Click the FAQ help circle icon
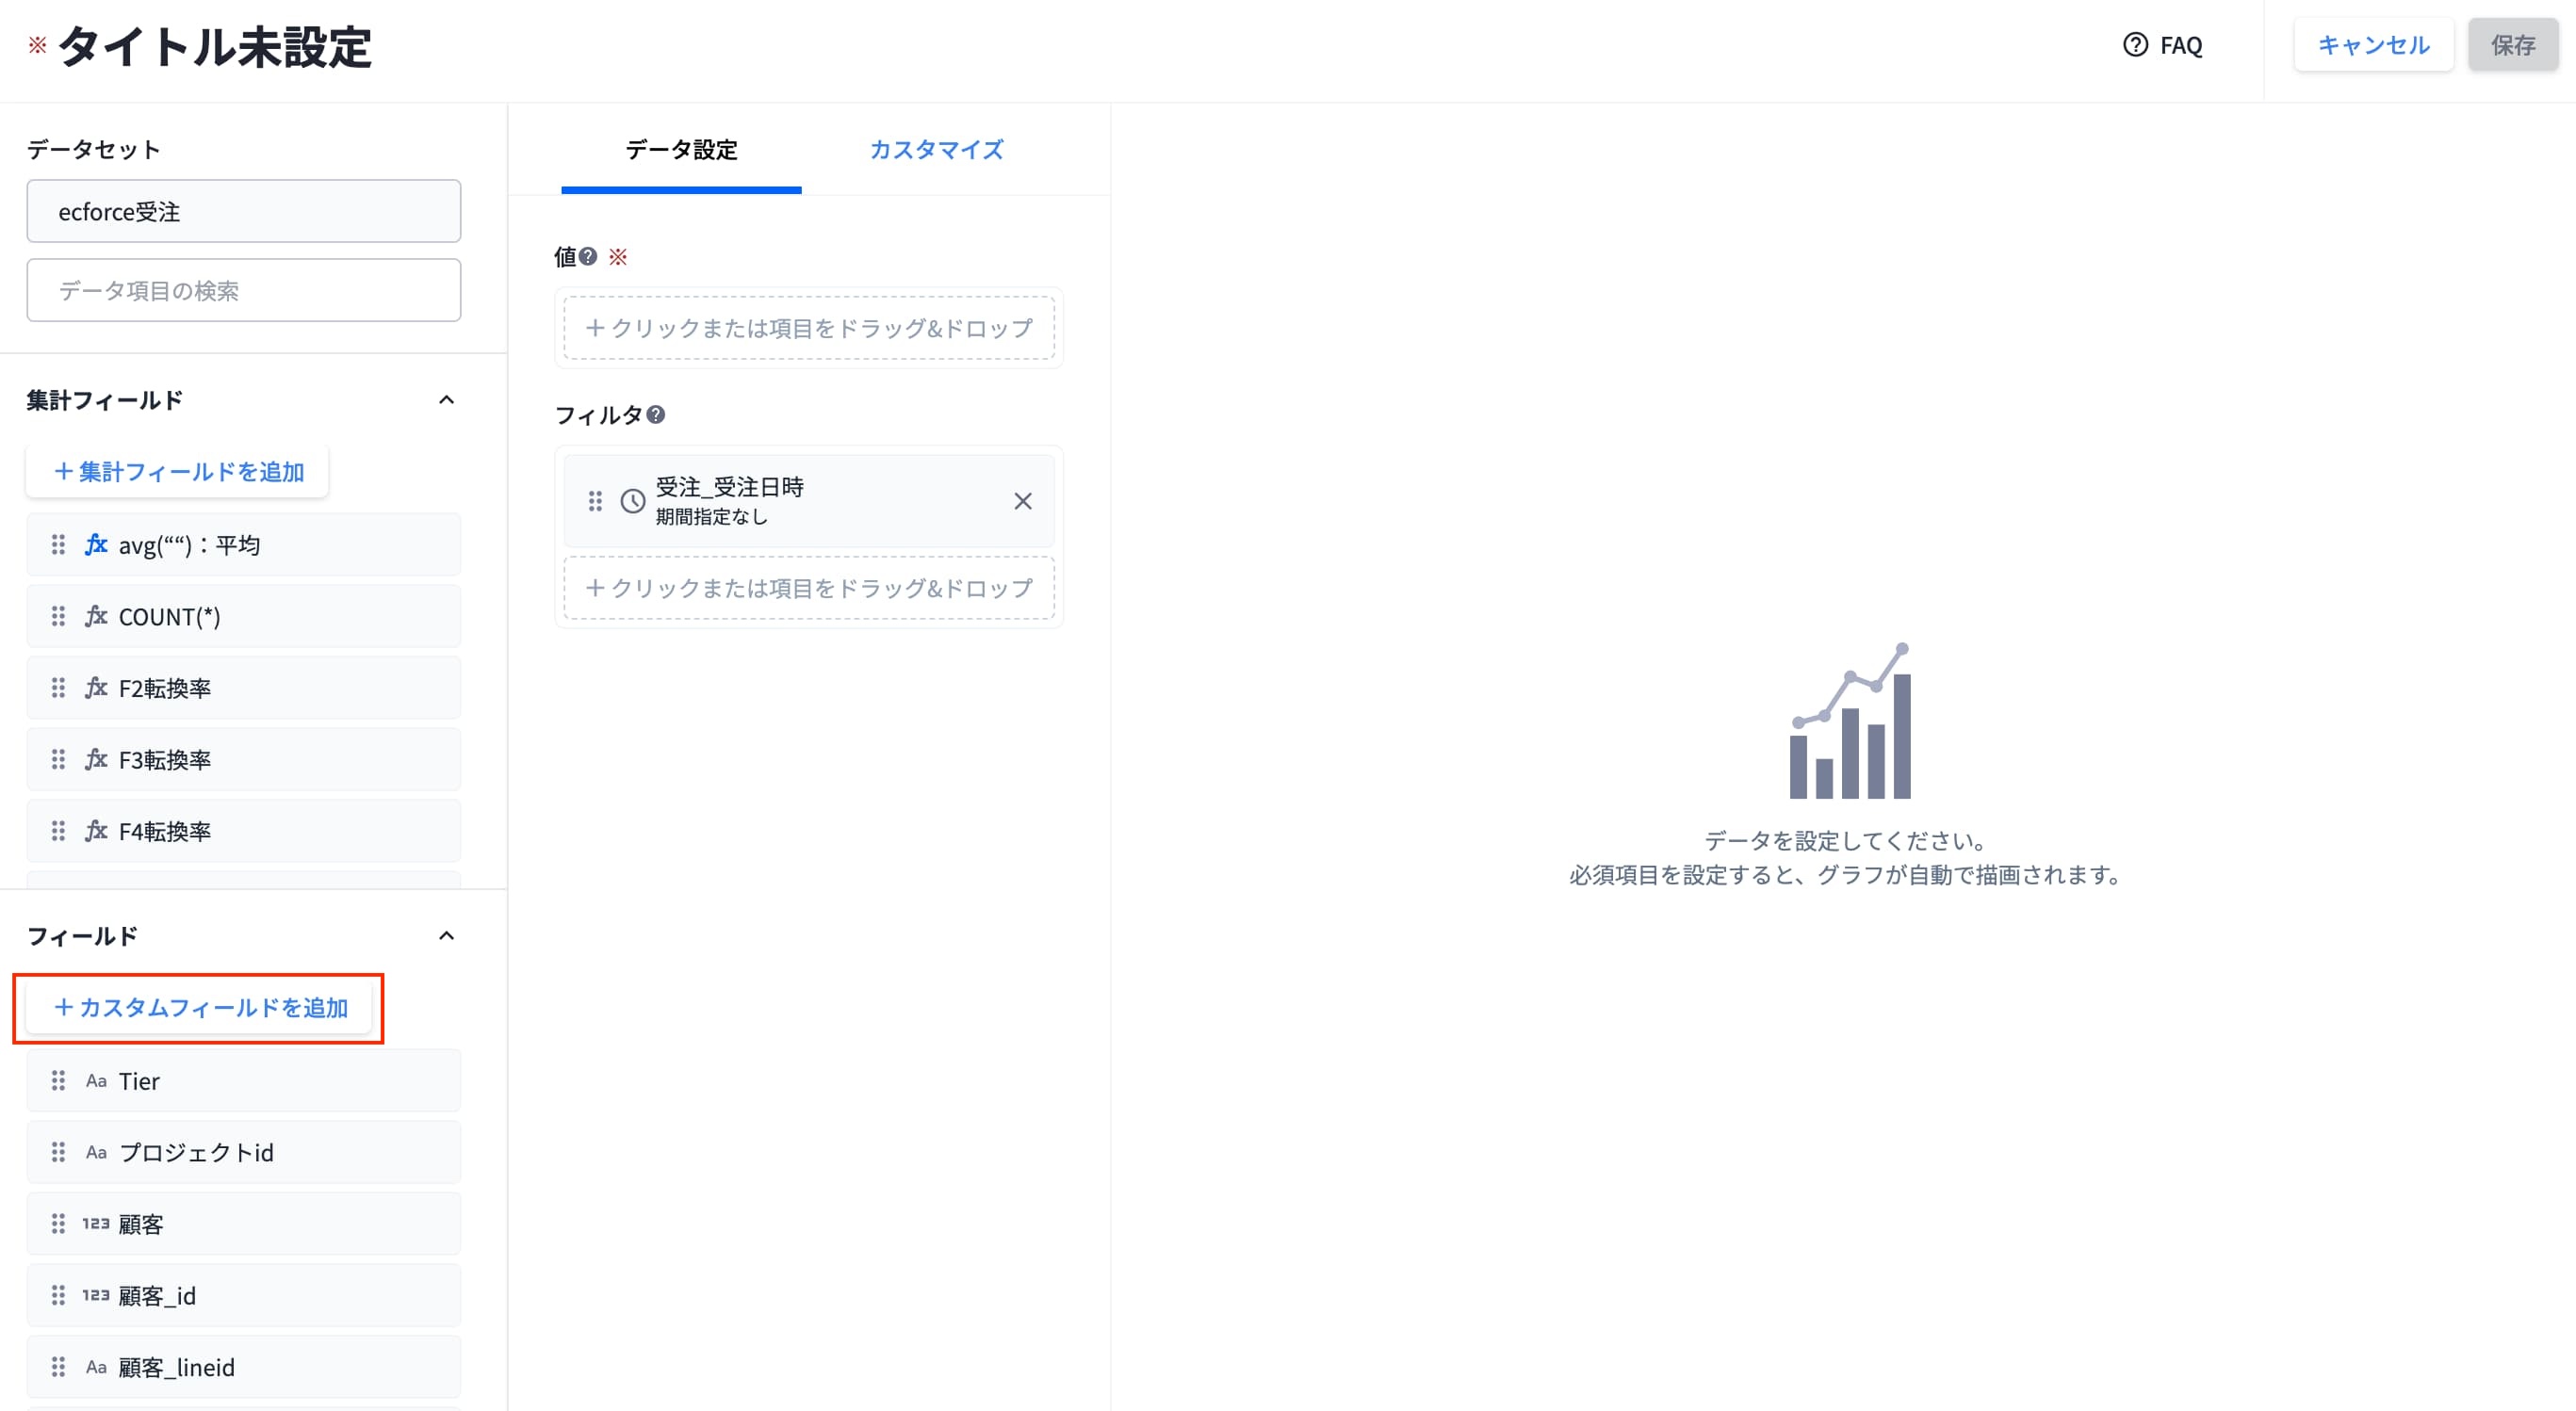The width and height of the screenshot is (2576, 1411). tap(2135, 45)
